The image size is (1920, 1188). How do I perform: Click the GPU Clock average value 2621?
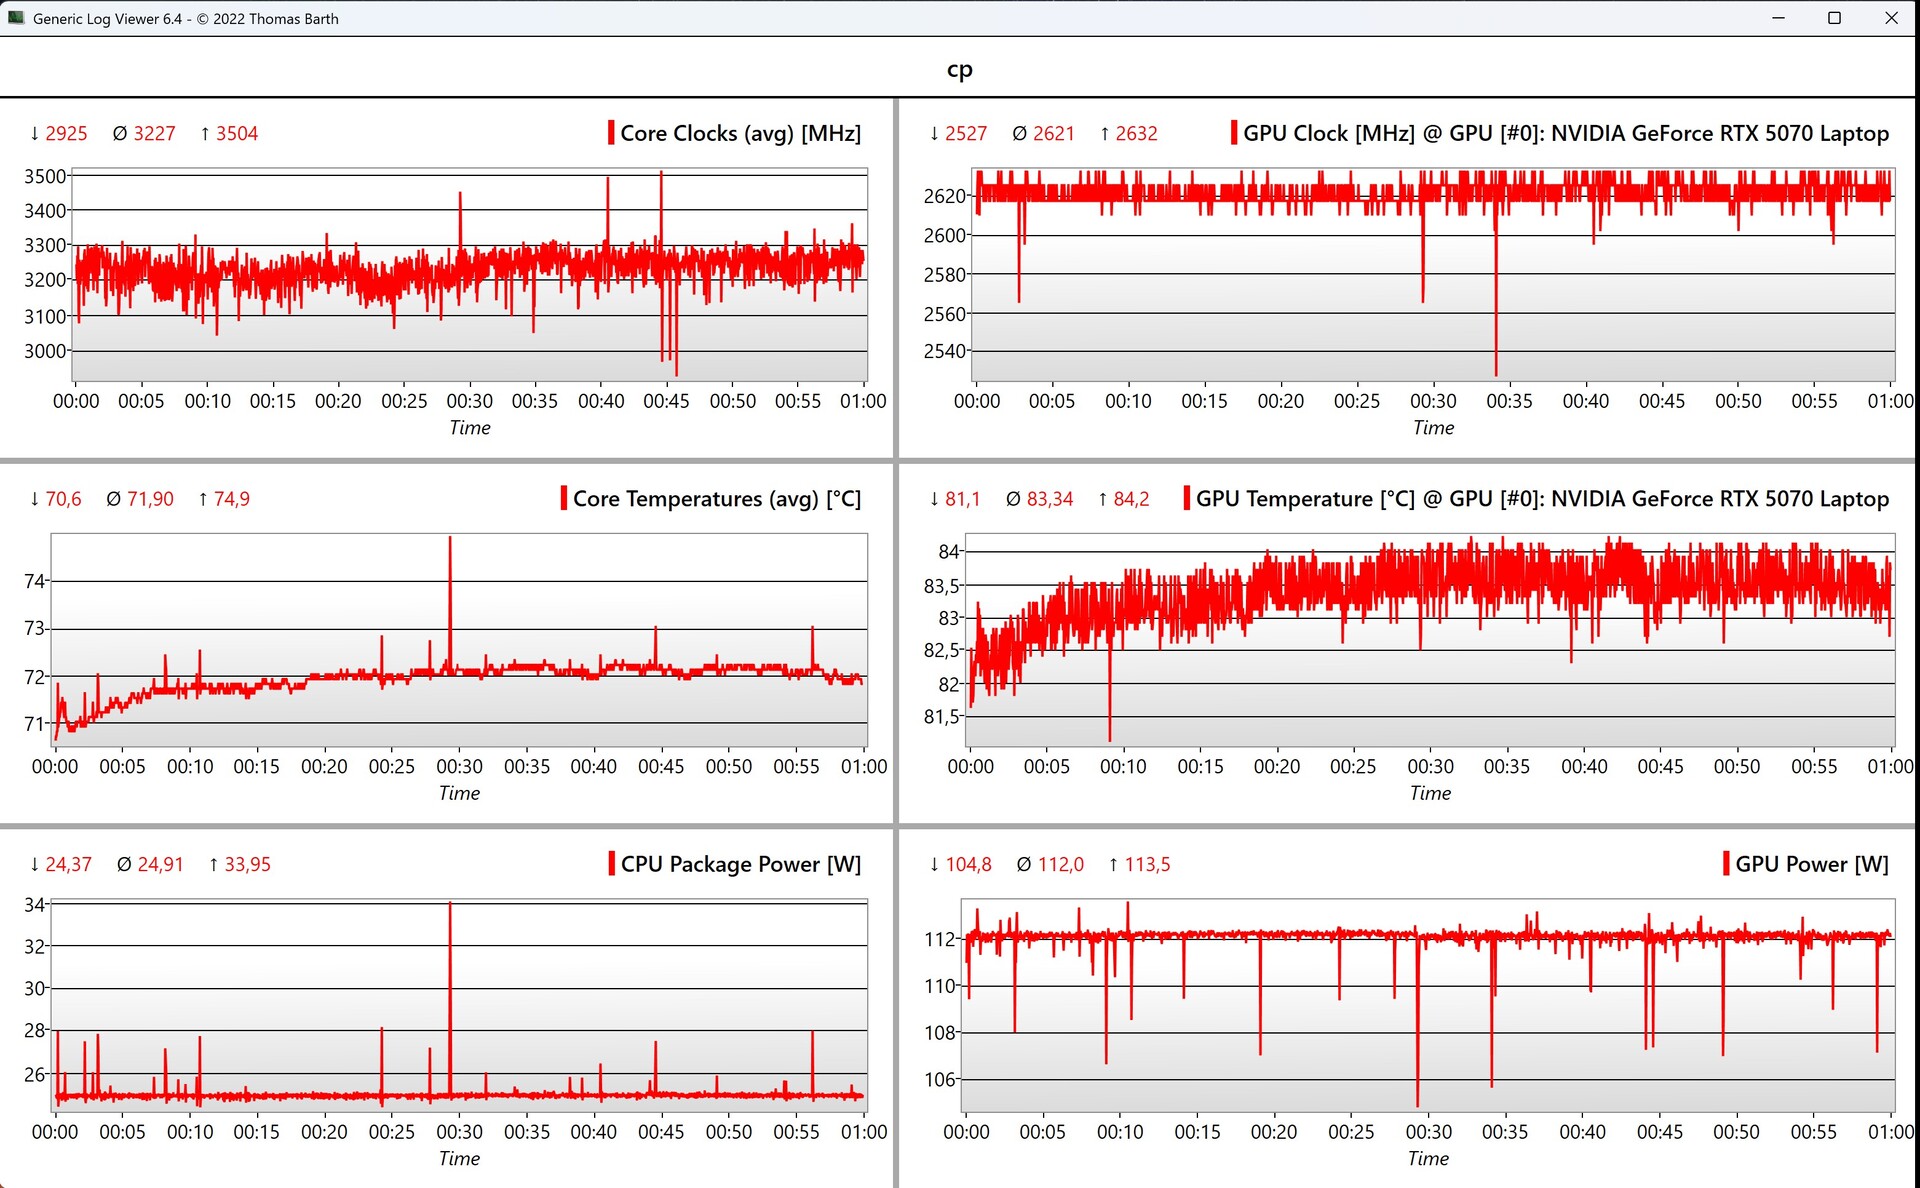point(1053,133)
